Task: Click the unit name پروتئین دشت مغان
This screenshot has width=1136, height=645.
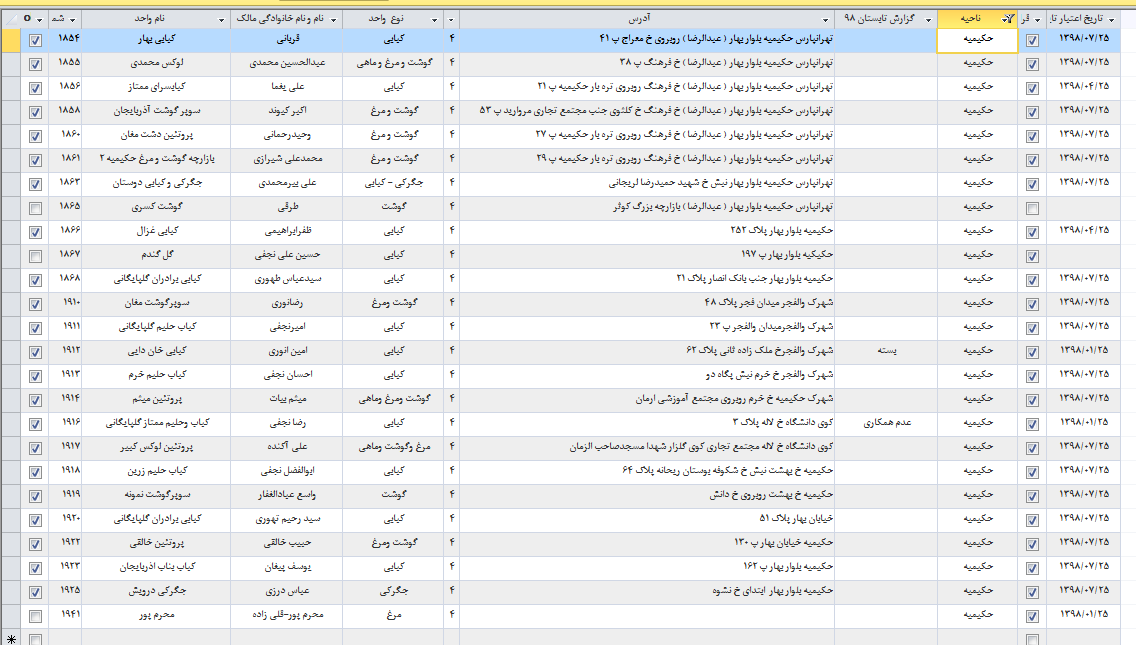Action: coord(156,135)
